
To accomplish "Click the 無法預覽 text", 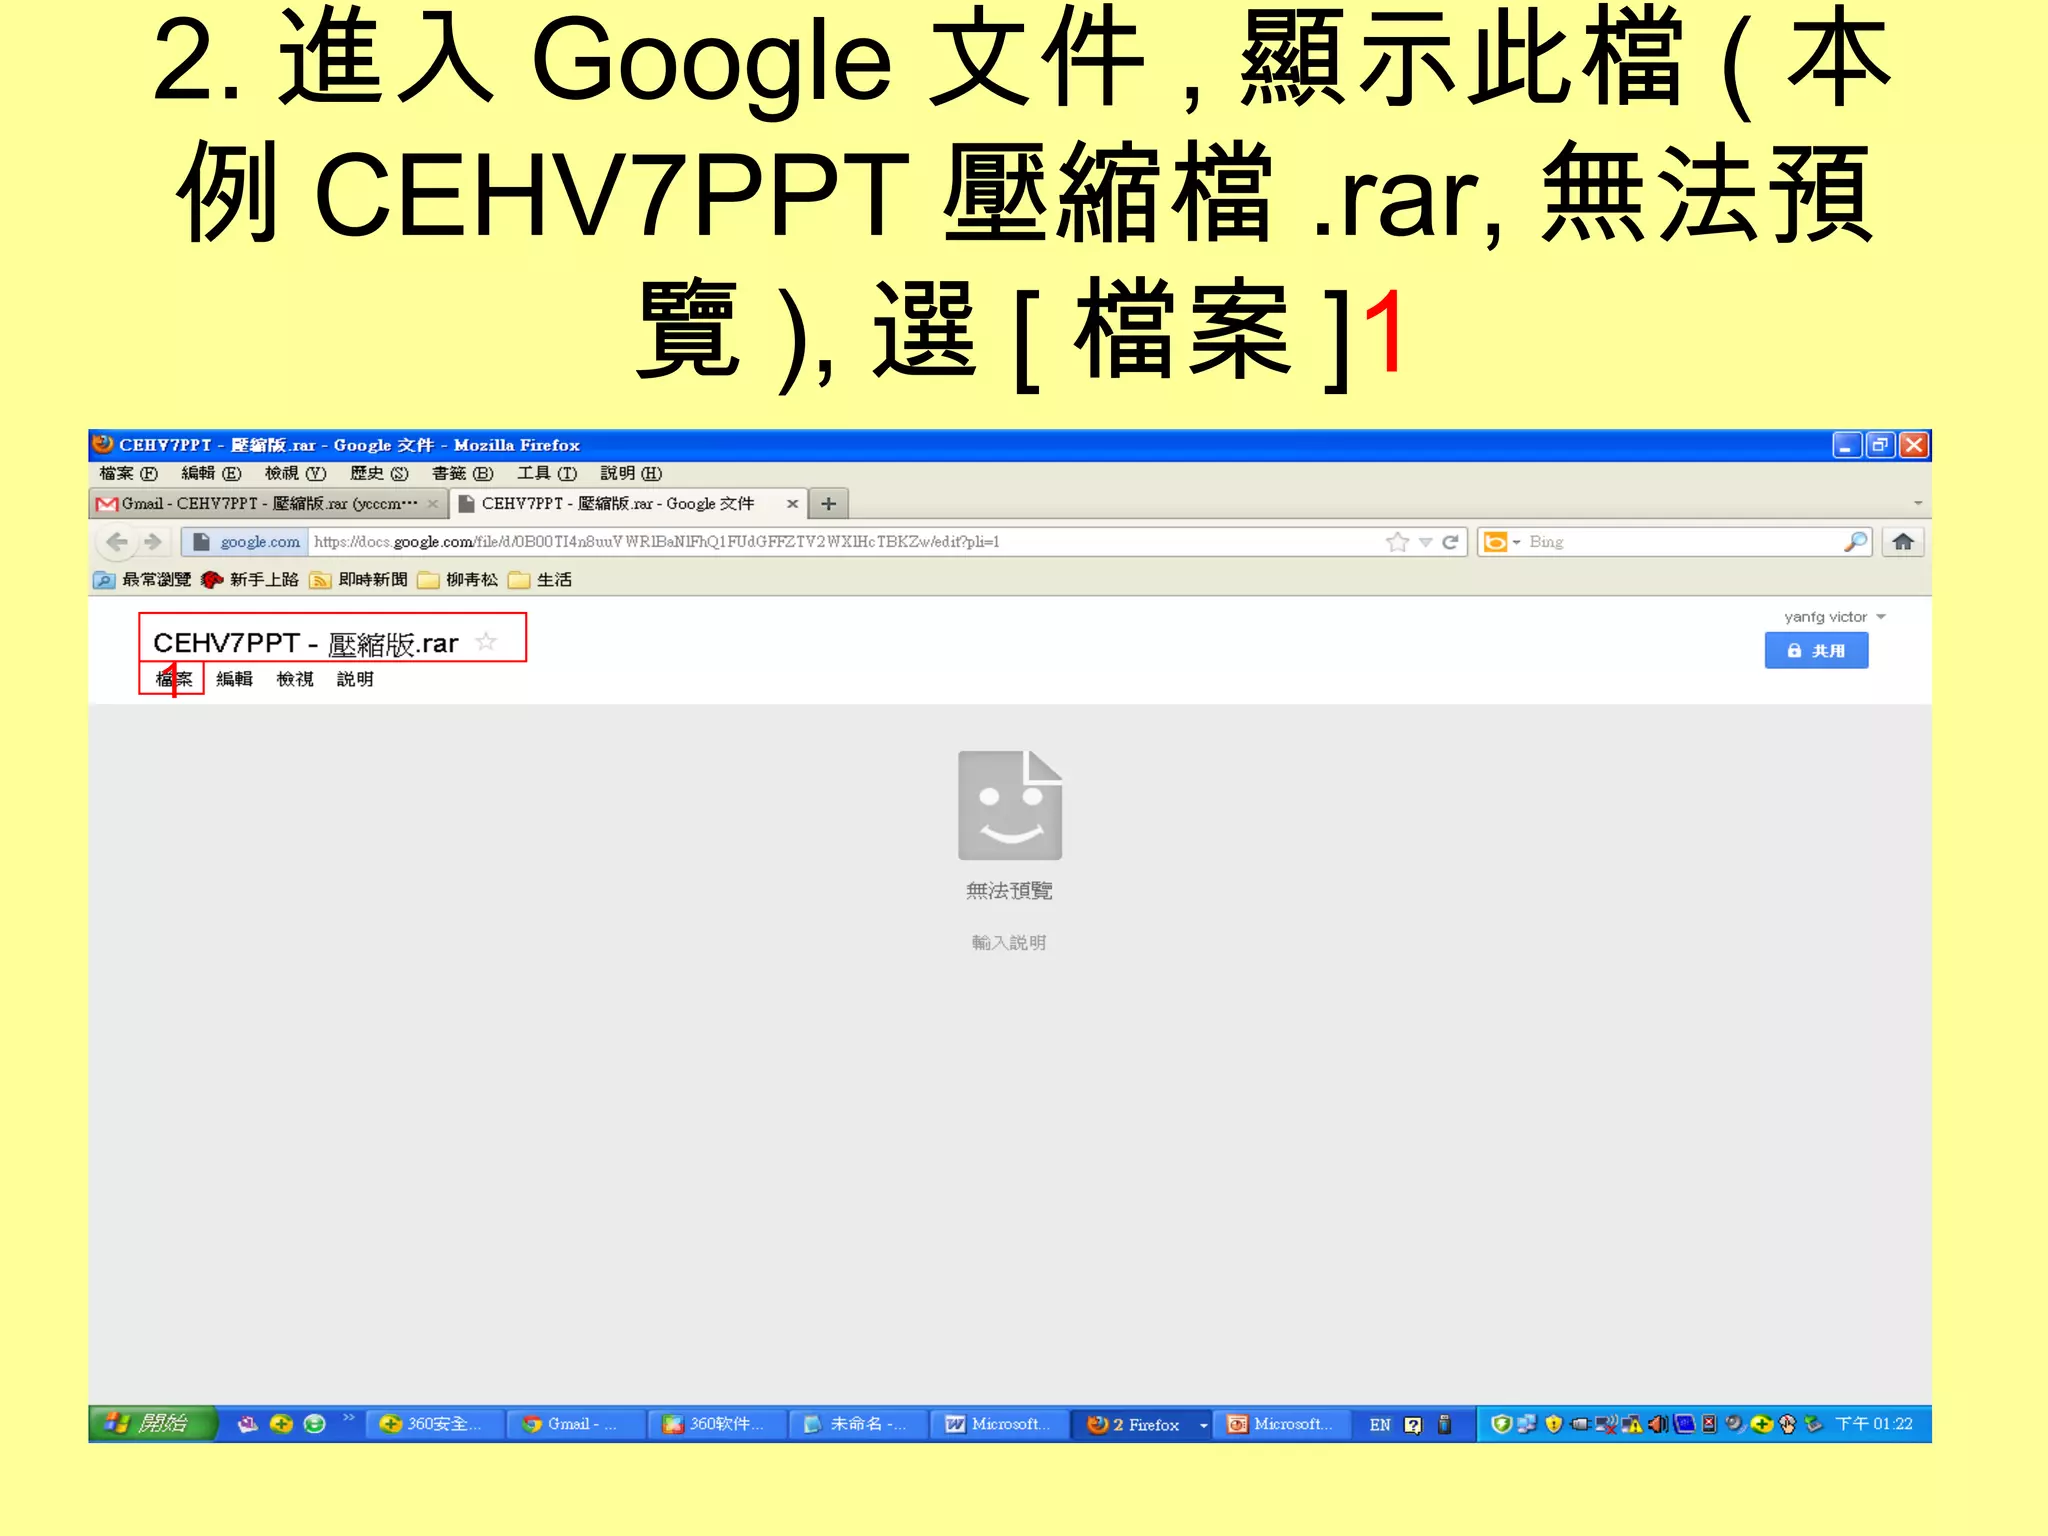I will (x=1009, y=891).
